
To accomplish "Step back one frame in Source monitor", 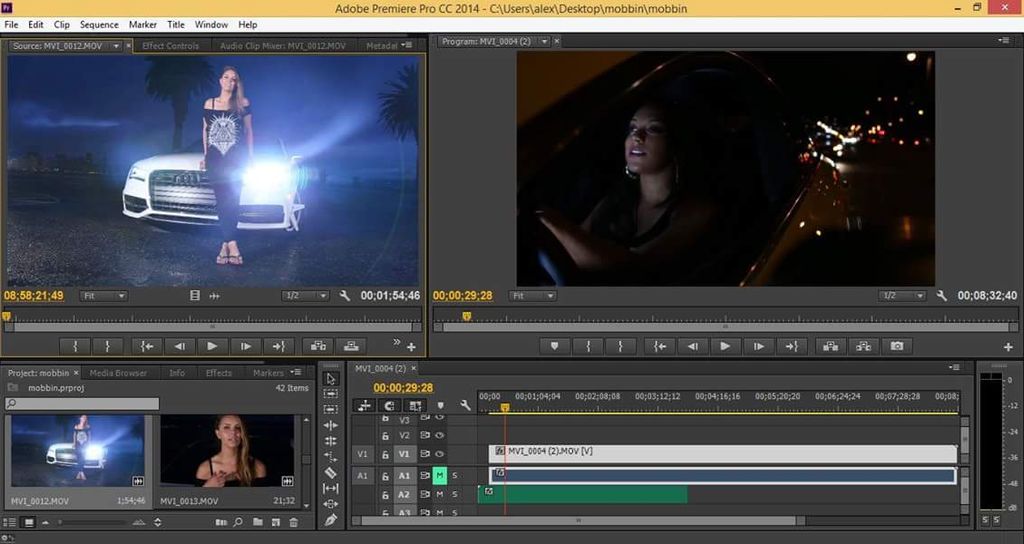I will pyautogui.click(x=180, y=346).
